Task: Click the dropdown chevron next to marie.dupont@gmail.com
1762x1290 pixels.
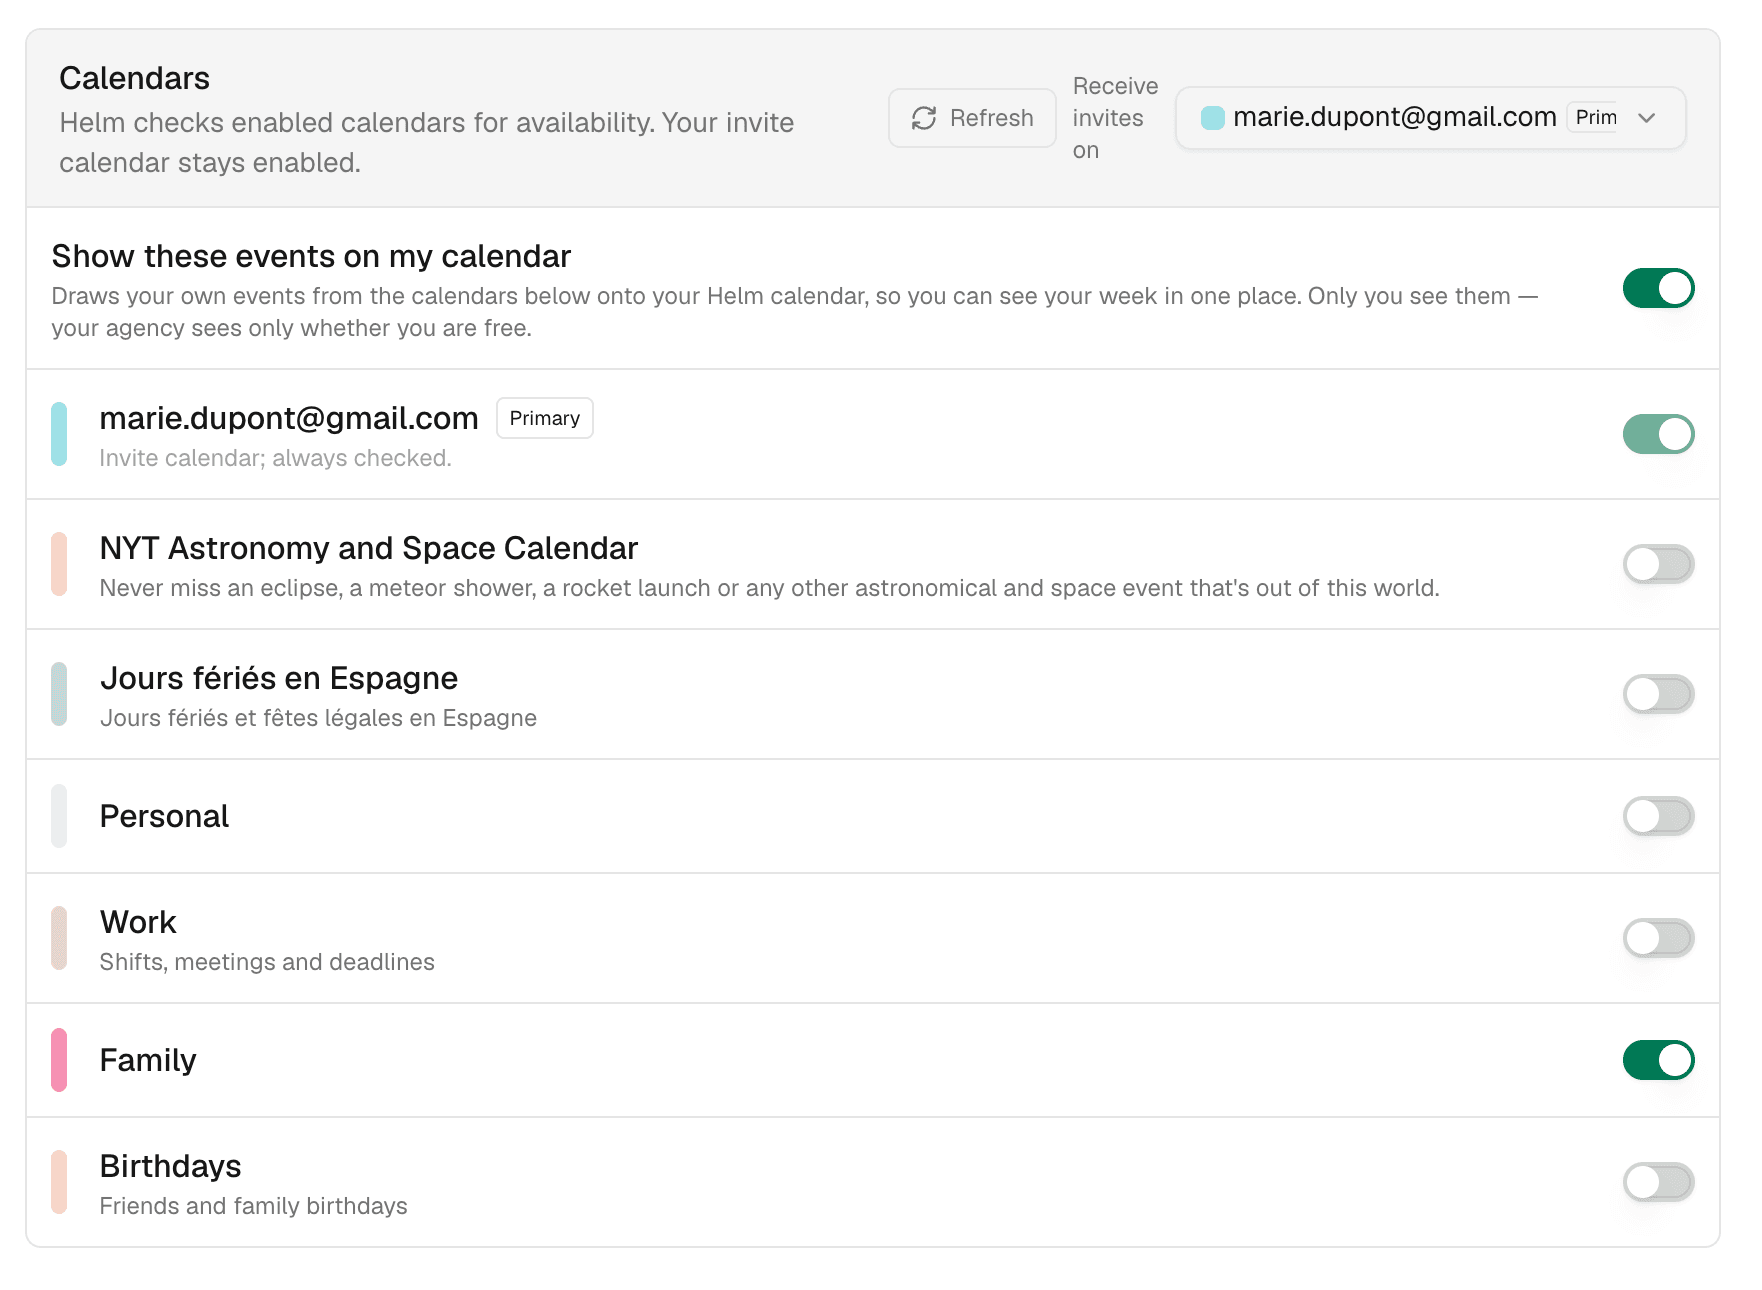Action: coord(1646,118)
